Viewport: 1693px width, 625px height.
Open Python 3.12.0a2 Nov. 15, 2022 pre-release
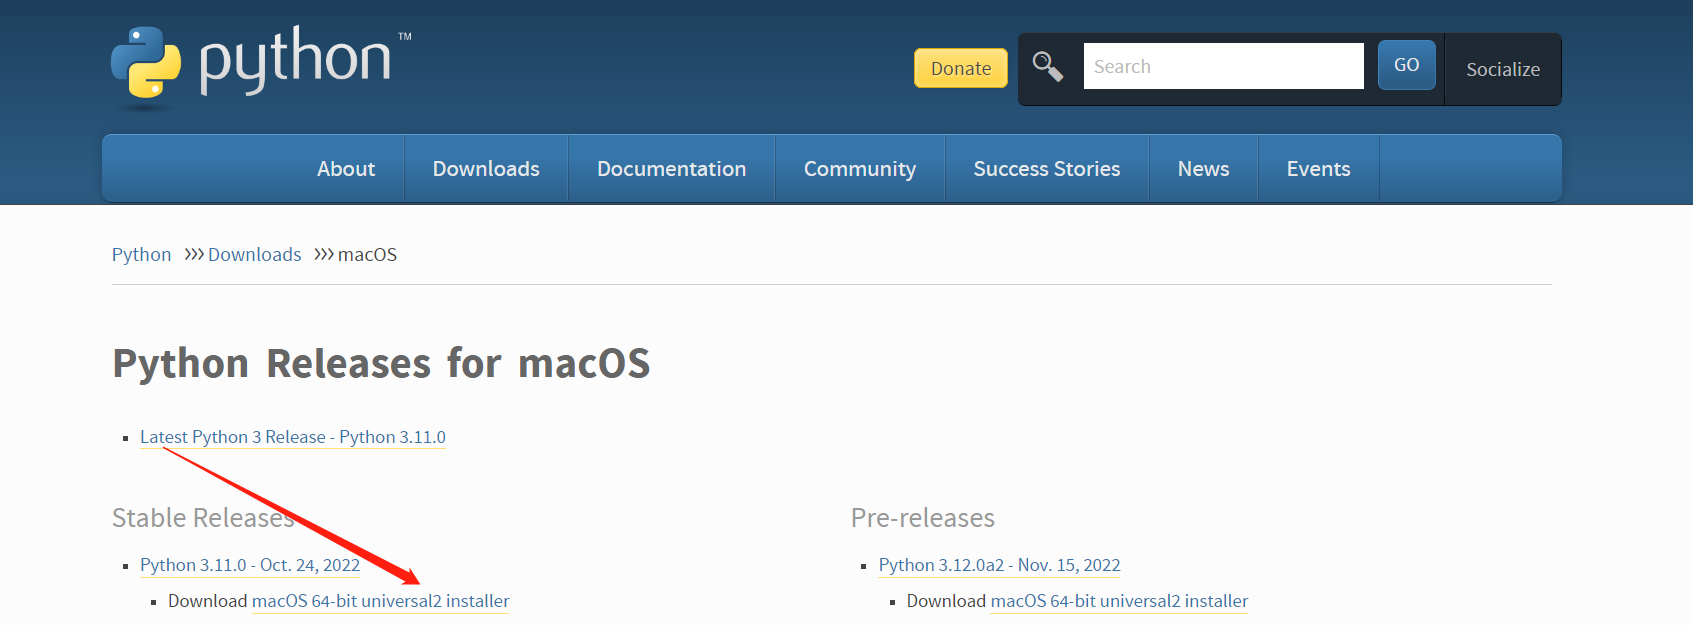pyautogui.click(x=1000, y=565)
